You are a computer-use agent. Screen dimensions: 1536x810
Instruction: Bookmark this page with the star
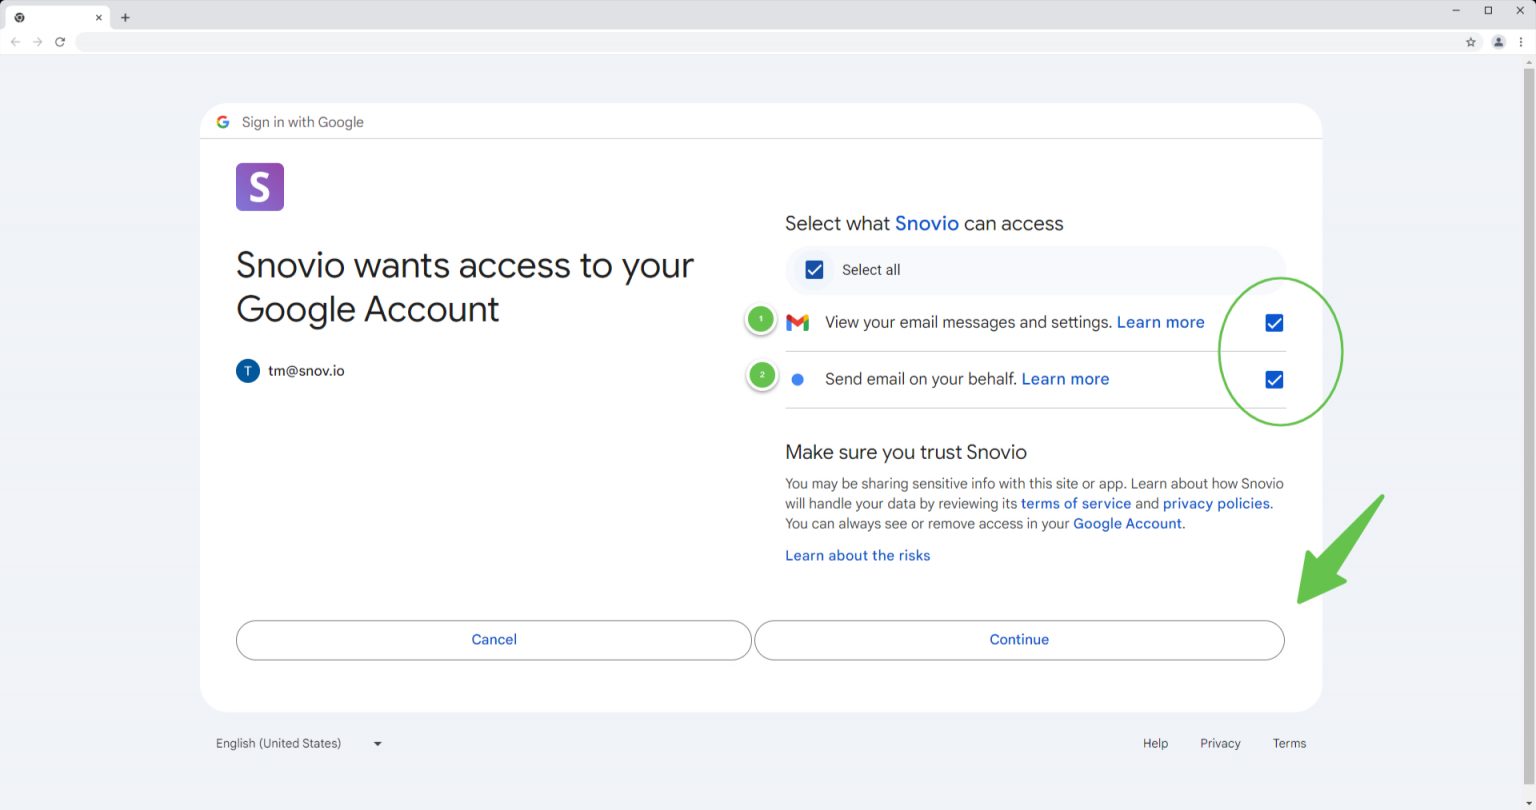tap(1471, 42)
